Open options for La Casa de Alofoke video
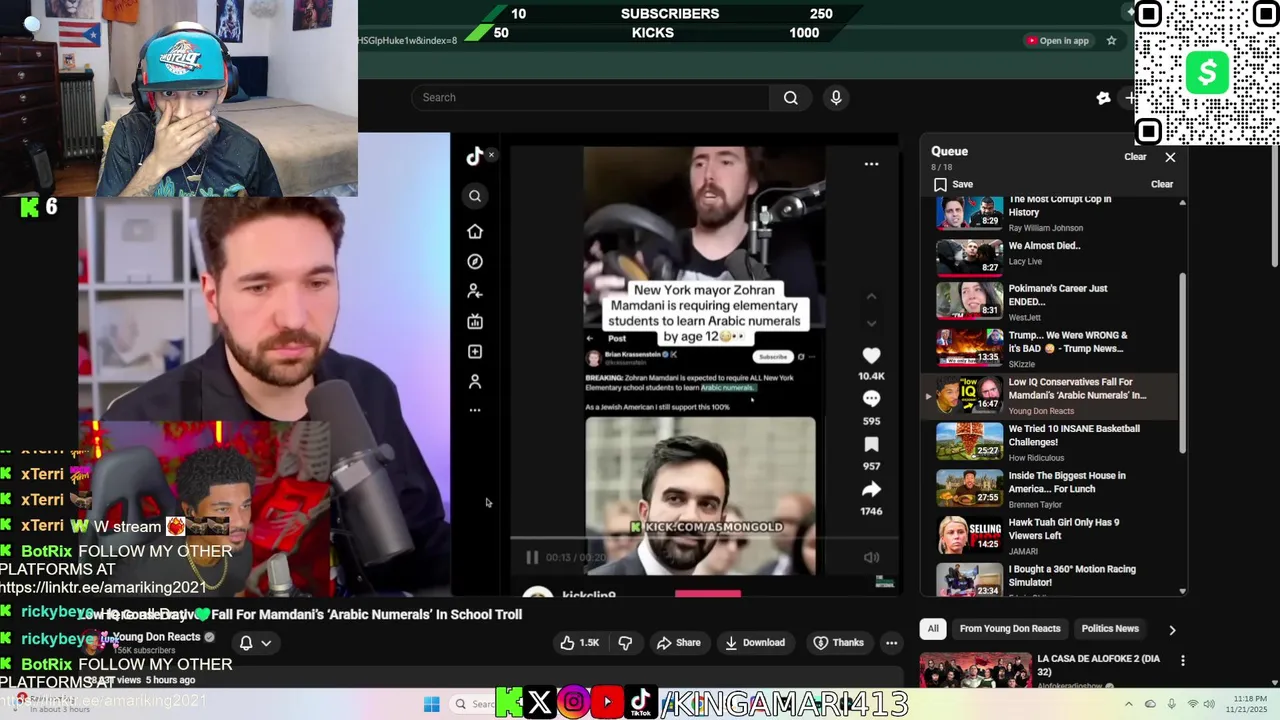1280x720 pixels. coord(1183,661)
